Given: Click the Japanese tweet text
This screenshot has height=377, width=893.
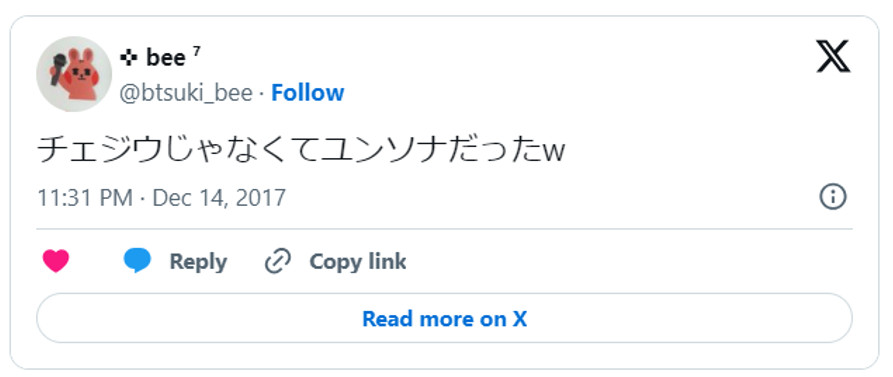Looking at the screenshot, I should click(x=301, y=151).
